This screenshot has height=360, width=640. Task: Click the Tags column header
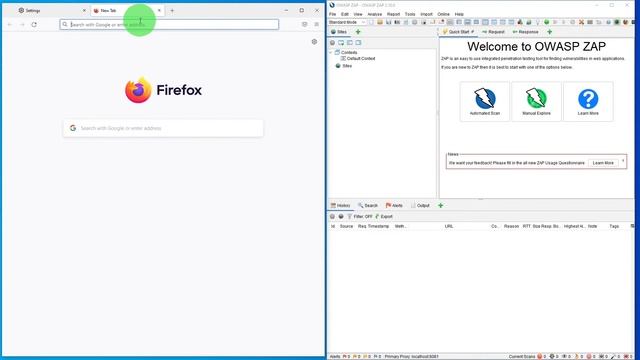pyautogui.click(x=614, y=226)
